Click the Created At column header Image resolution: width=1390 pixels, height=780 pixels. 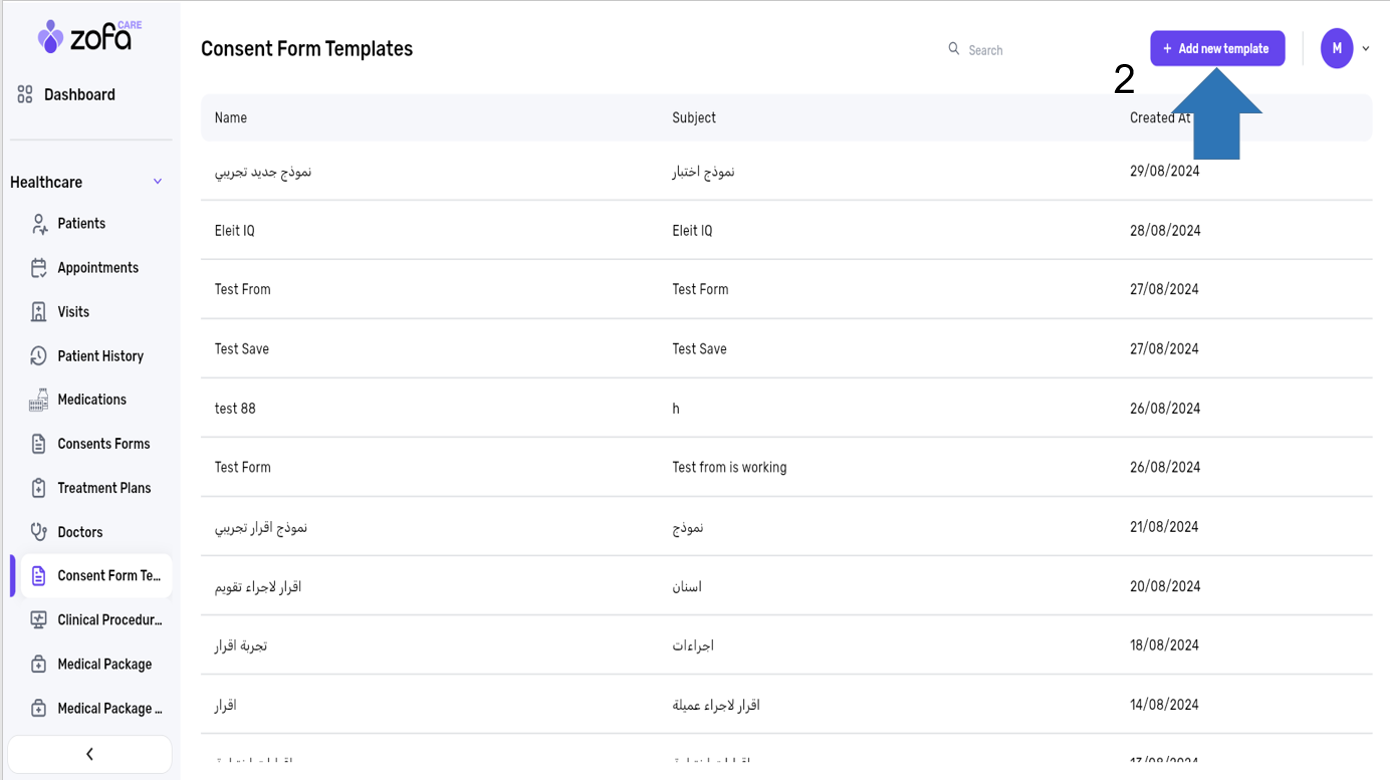(x=1160, y=118)
